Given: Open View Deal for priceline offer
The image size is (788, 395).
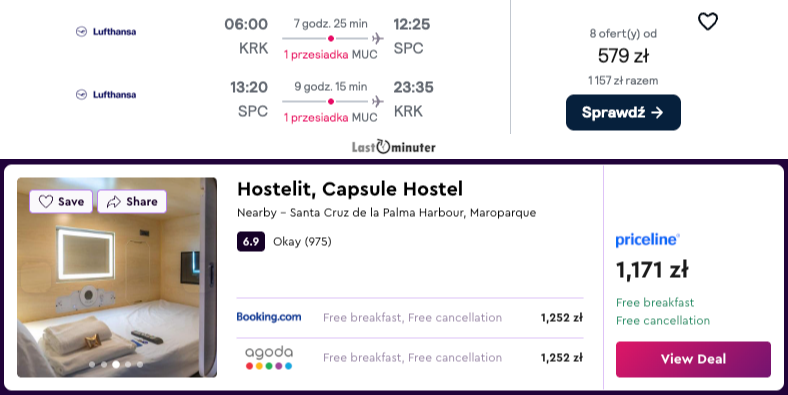Looking at the screenshot, I should 693,359.
